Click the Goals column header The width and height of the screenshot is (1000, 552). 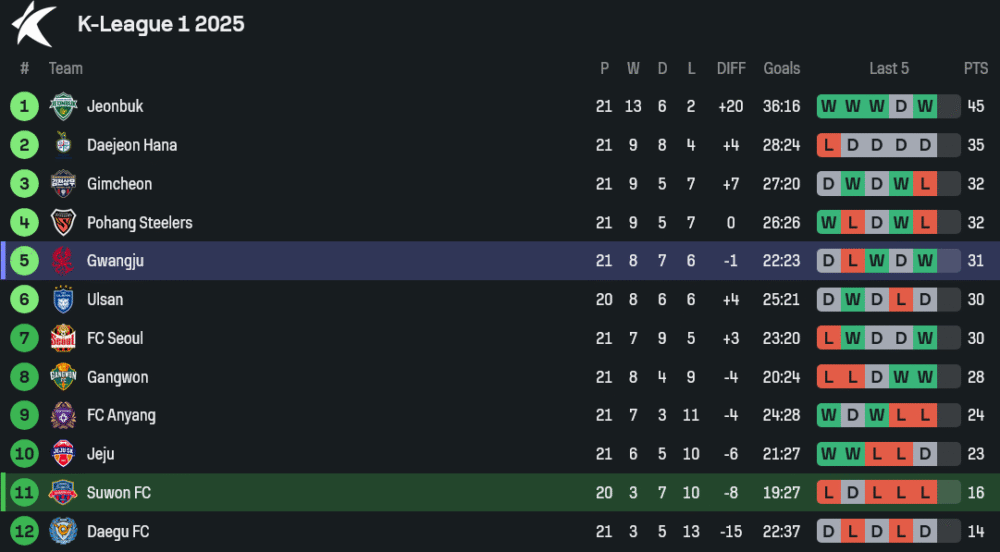781,68
